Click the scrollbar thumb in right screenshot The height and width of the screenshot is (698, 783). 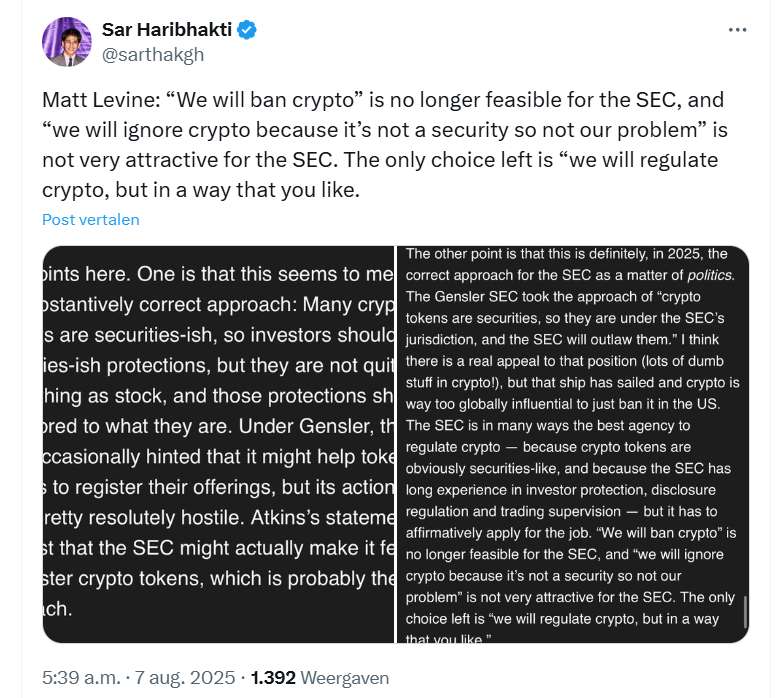(745, 610)
